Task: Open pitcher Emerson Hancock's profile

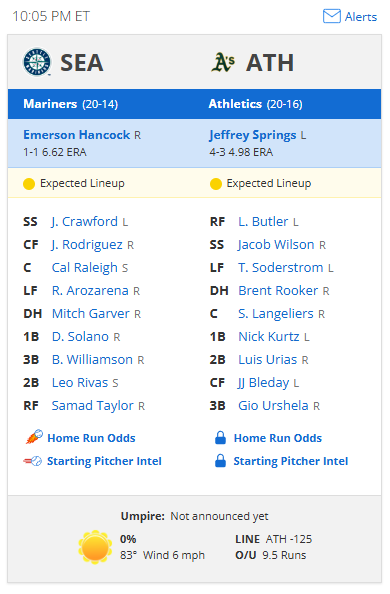Action: tap(77, 135)
